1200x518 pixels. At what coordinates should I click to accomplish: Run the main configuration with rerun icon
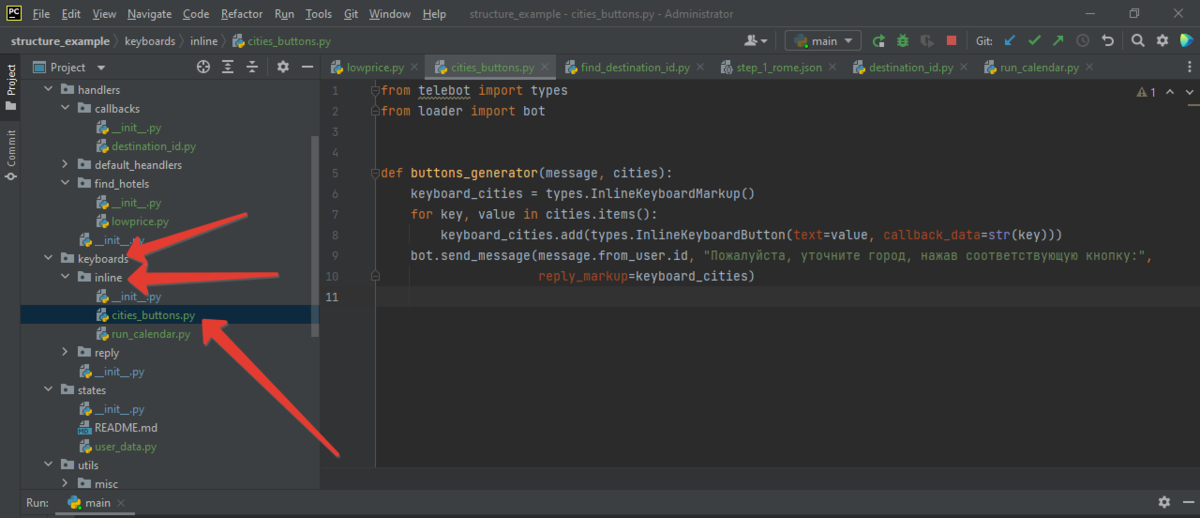coord(878,41)
